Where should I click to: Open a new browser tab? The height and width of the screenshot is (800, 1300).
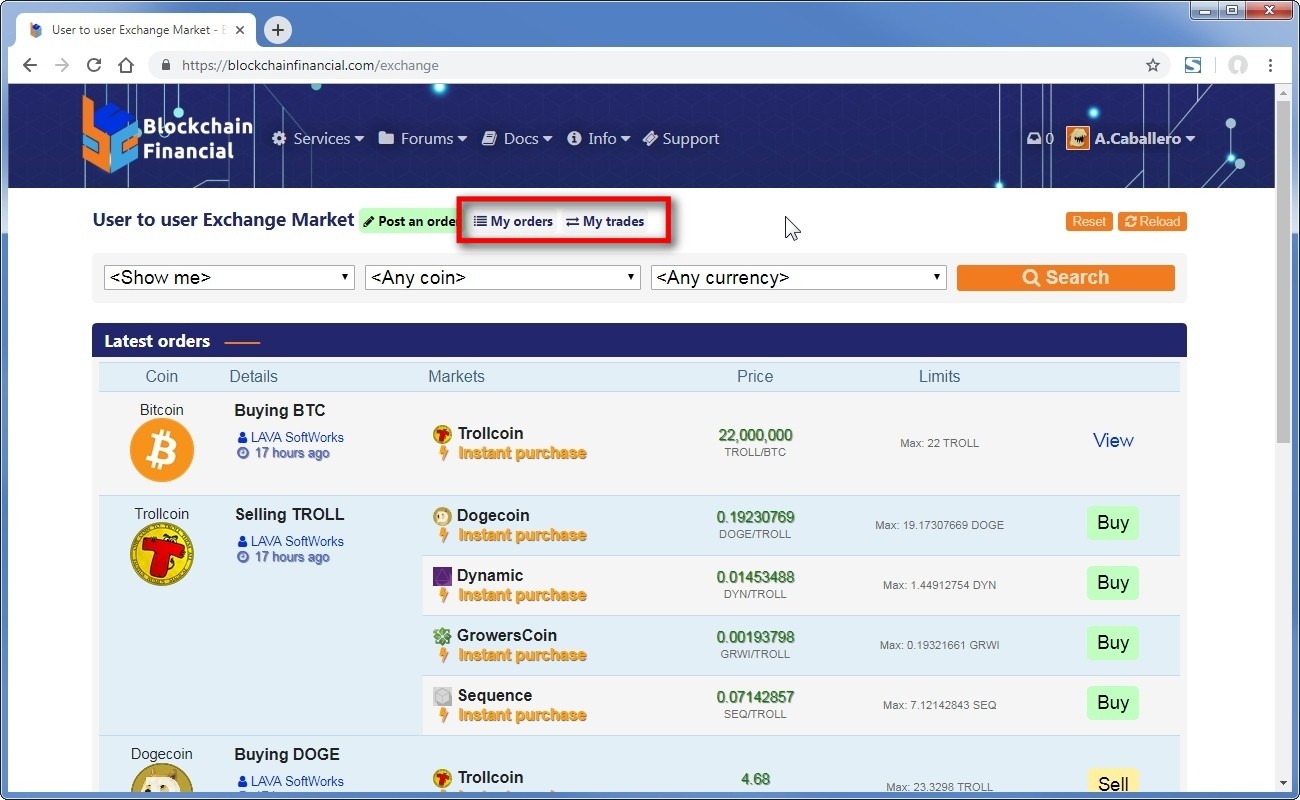click(278, 30)
